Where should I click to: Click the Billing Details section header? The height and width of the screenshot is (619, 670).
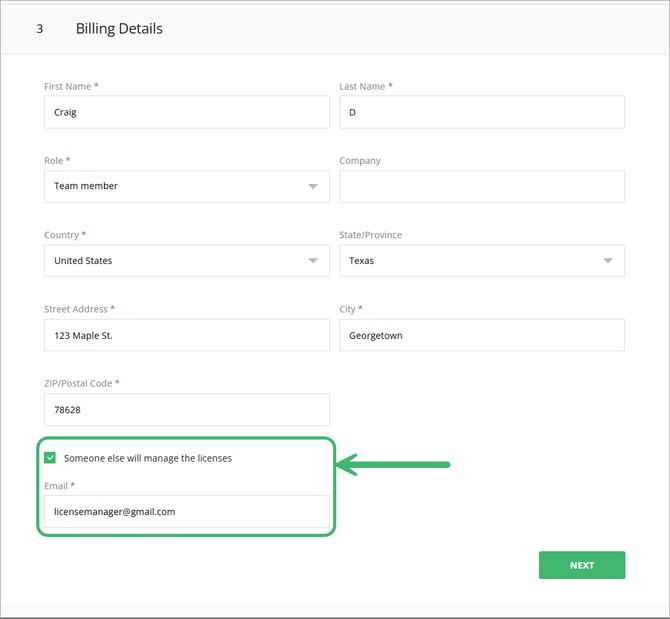click(x=119, y=29)
